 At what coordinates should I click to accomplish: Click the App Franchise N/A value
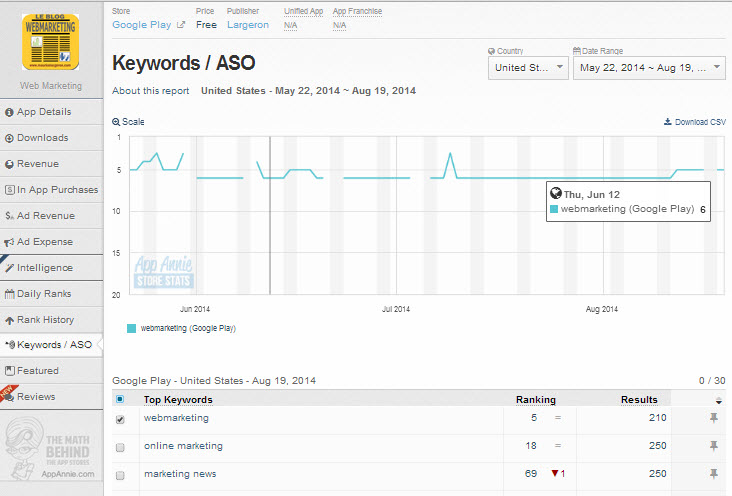[339, 25]
